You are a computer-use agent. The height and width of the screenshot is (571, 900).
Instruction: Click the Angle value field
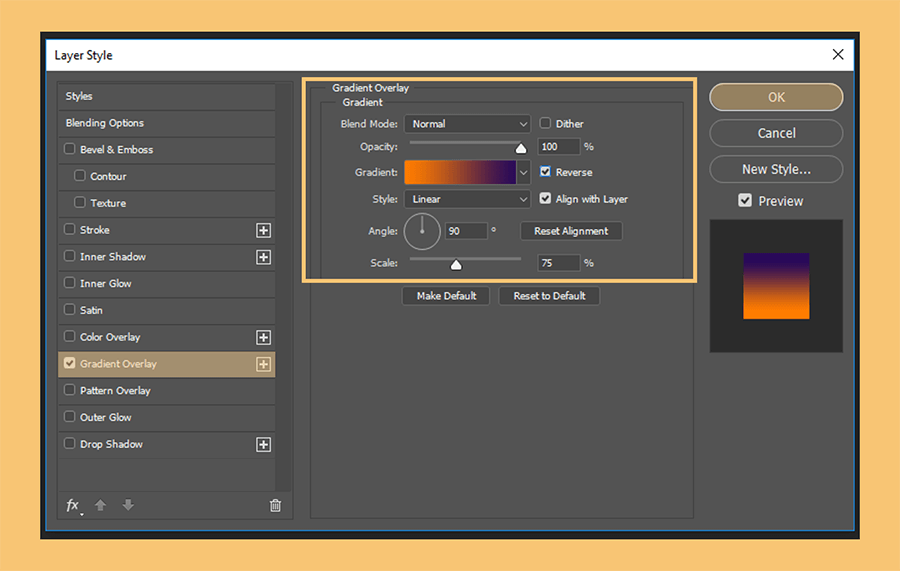click(466, 231)
